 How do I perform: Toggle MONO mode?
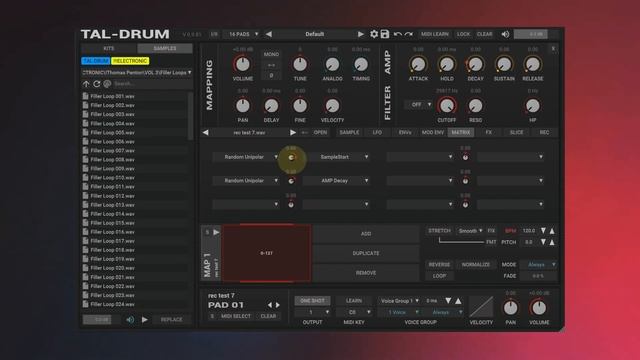(x=271, y=54)
